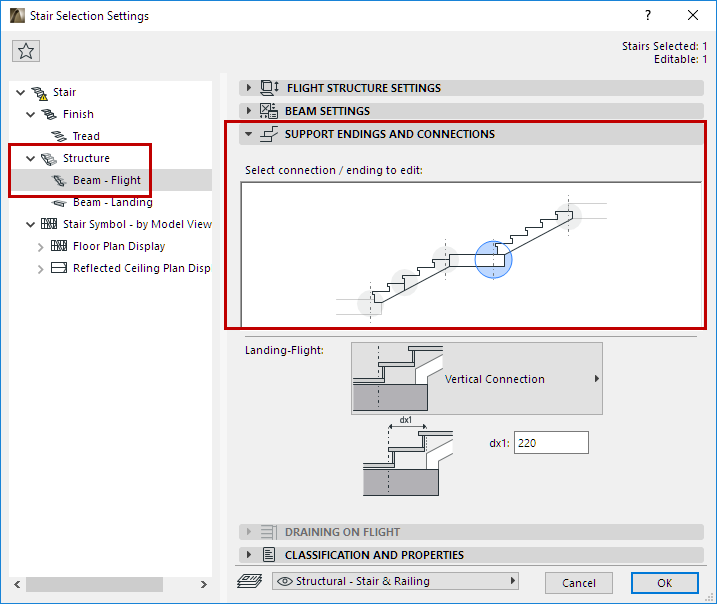The image size is (717, 604).
Task: Click the Support Endings and Connections icon
Action: [x=268, y=134]
